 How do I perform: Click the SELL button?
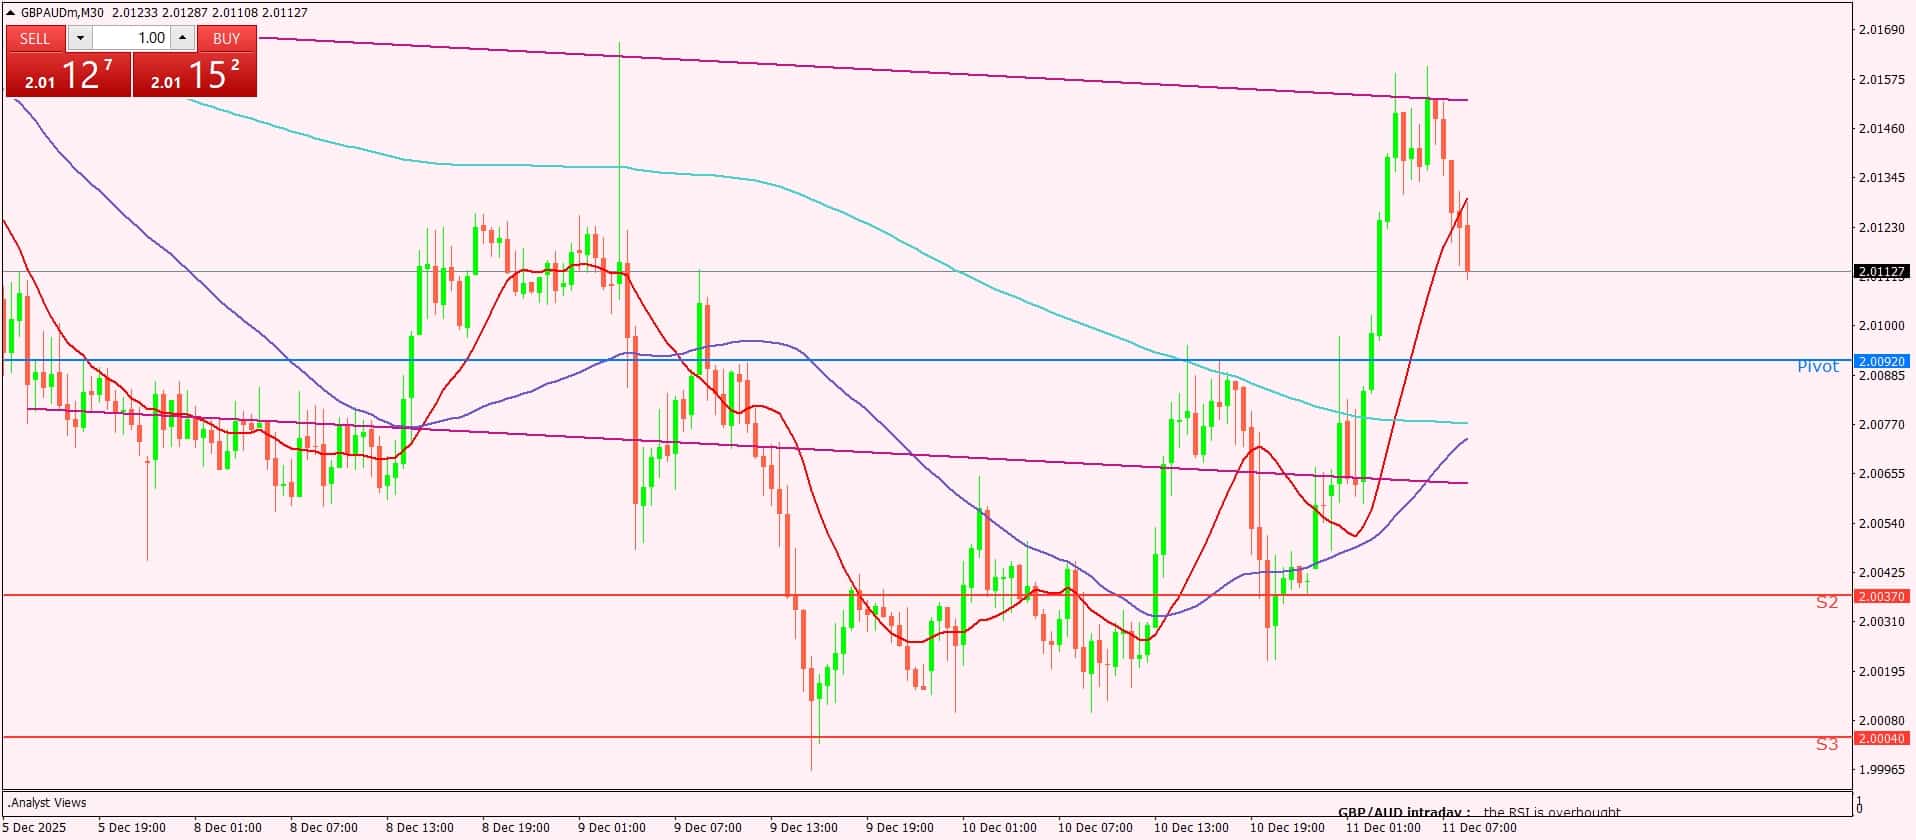35,38
